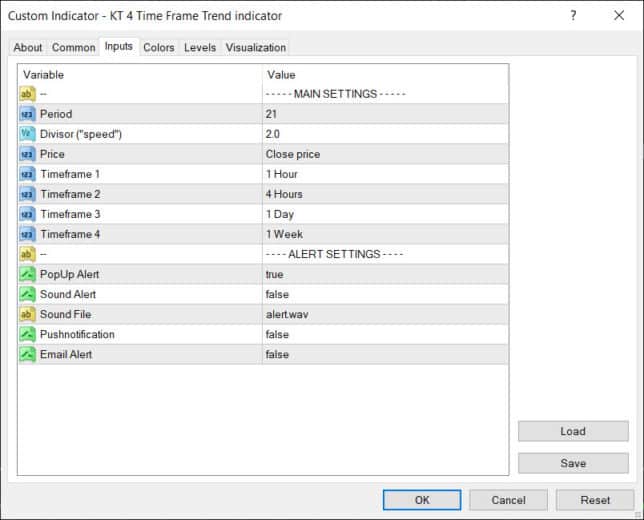Click the double-type icon next to Divisor
This screenshot has height=520, width=644.
pyautogui.click(x=27, y=134)
